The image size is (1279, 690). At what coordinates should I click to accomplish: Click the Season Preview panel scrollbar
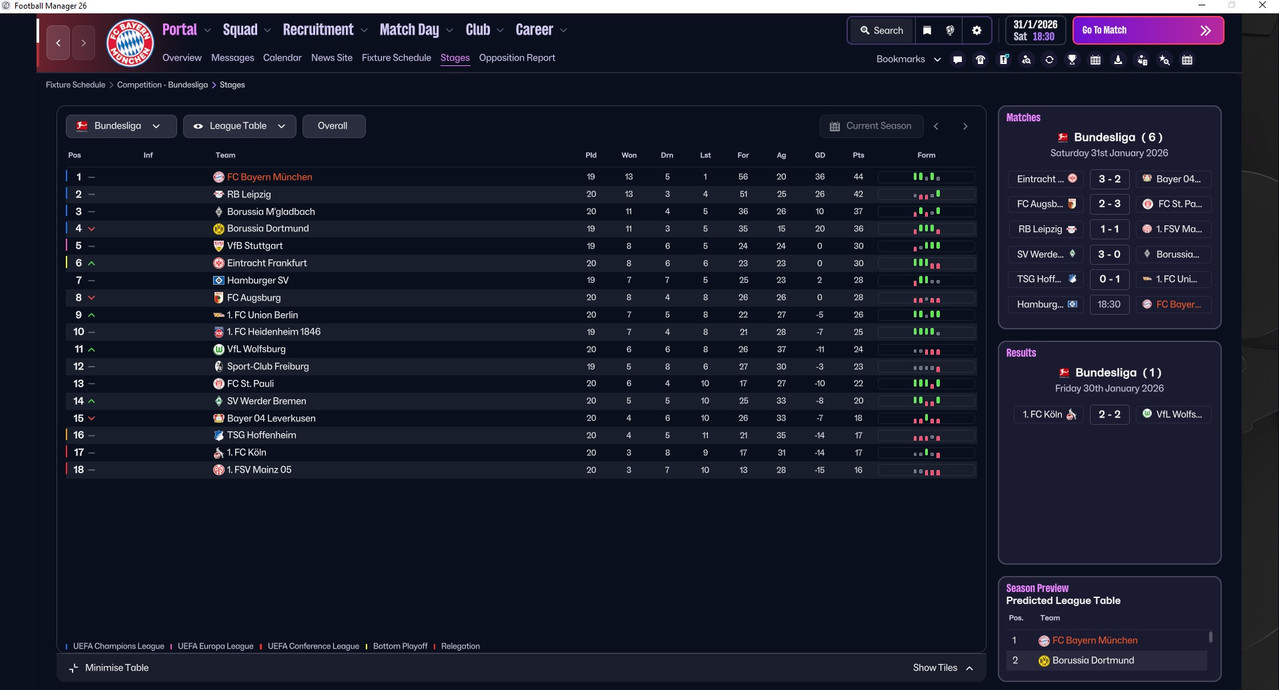(x=1211, y=637)
